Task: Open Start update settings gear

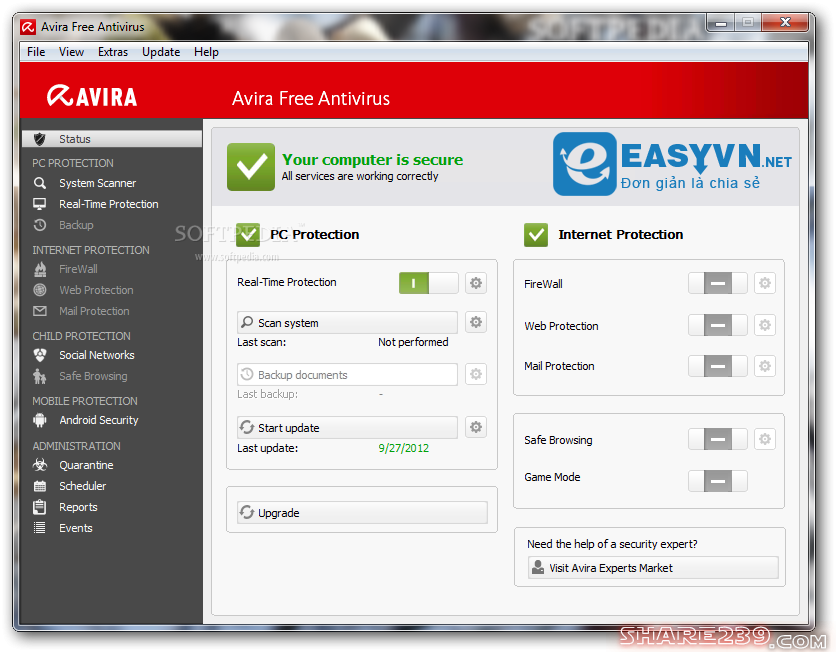Action: (x=476, y=427)
